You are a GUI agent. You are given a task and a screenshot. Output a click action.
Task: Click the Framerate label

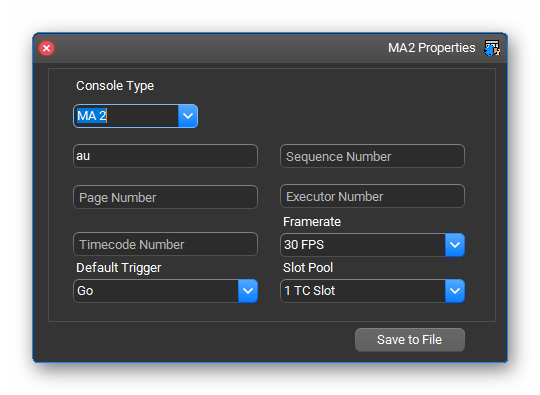312,222
